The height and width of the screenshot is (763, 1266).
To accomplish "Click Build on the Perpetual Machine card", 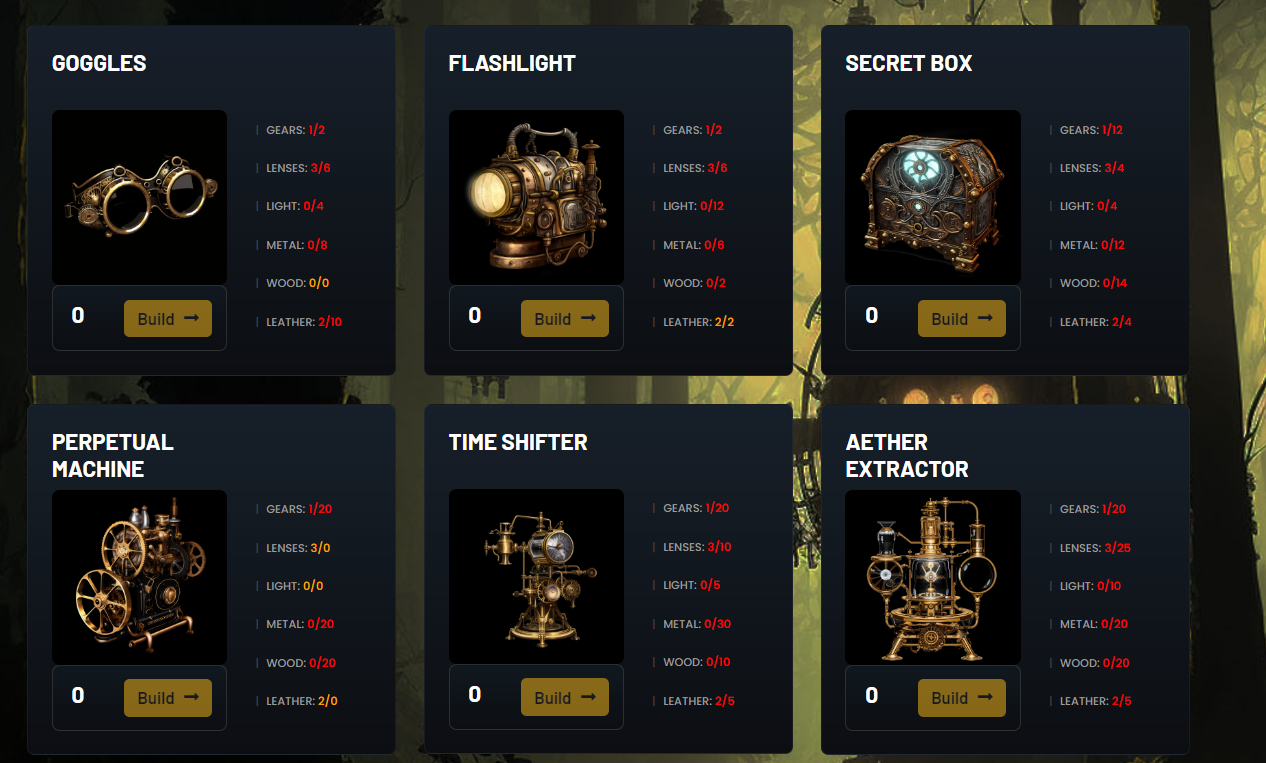I will [168, 697].
